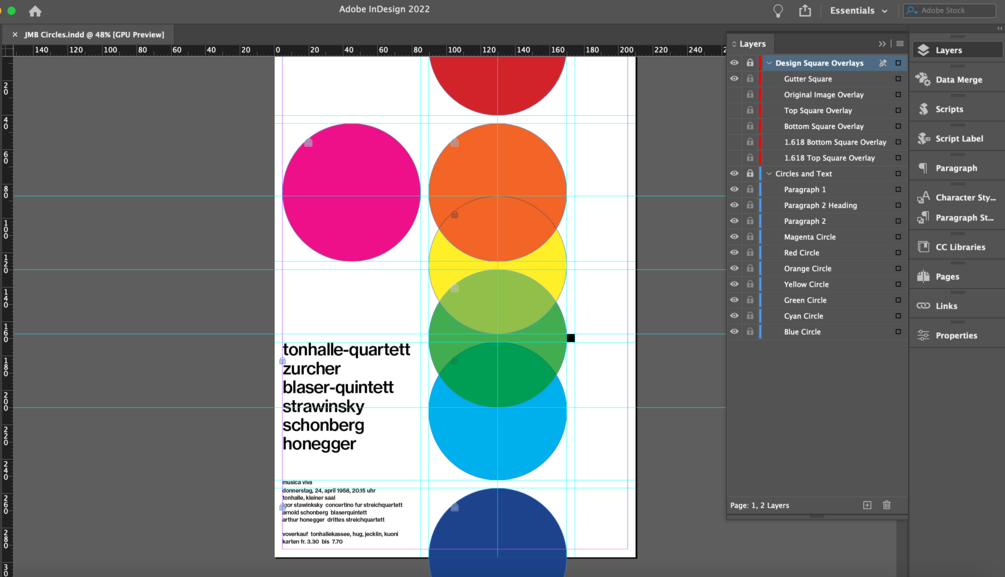This screenshot has width=1005, height=577.
Task: Open the CC Libraries panel
Action: click(957, 247)
